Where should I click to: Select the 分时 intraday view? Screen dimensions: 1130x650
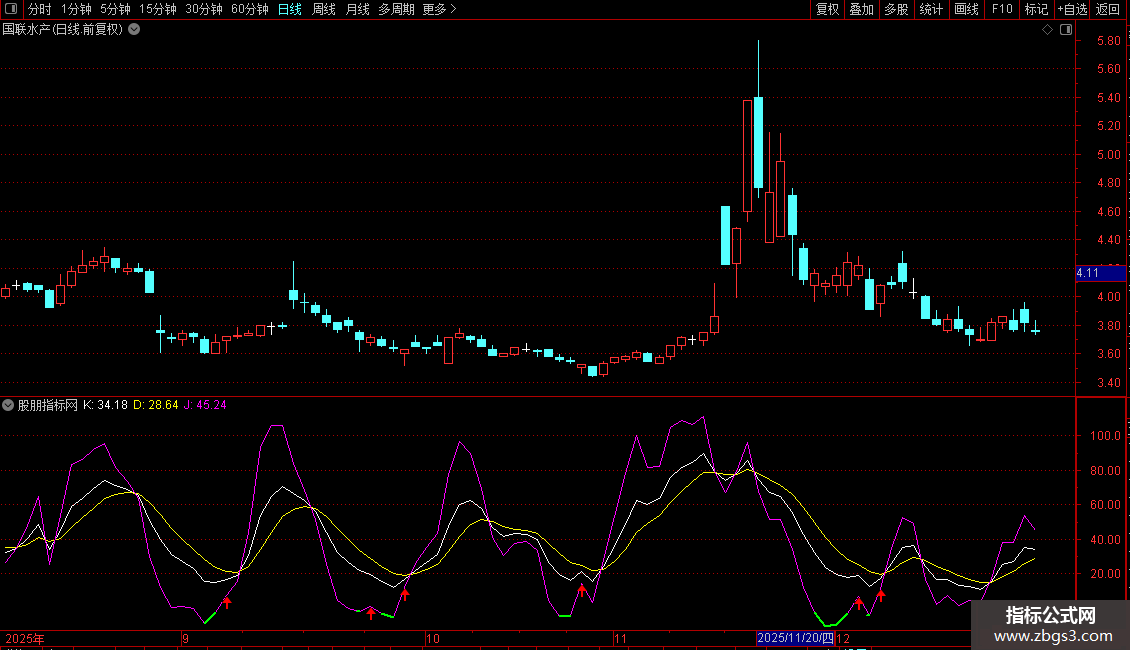point(39,10)
